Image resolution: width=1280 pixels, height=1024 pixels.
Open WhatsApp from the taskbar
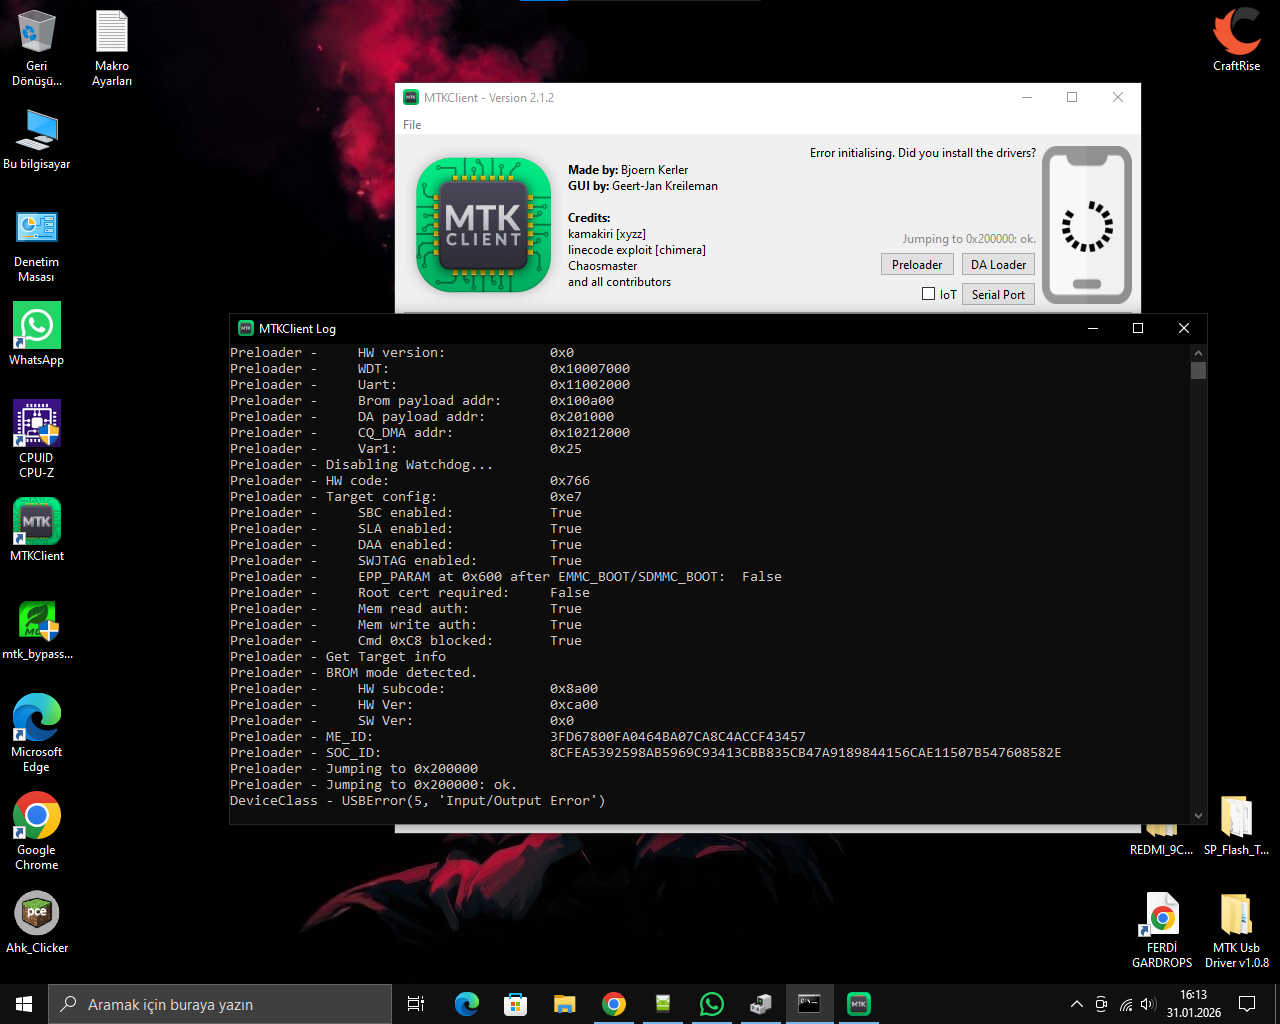[712, 1004]
